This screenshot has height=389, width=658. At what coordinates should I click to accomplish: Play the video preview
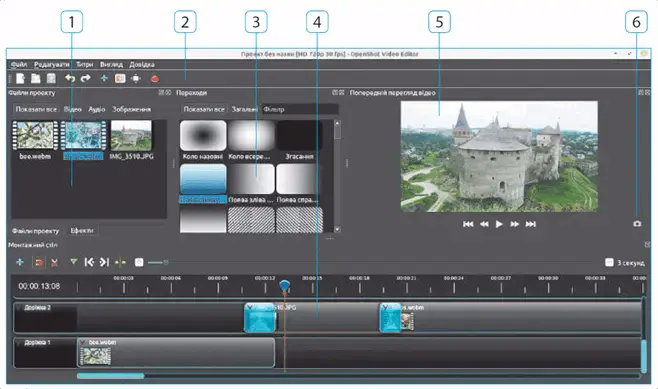(x=499, y=224)
